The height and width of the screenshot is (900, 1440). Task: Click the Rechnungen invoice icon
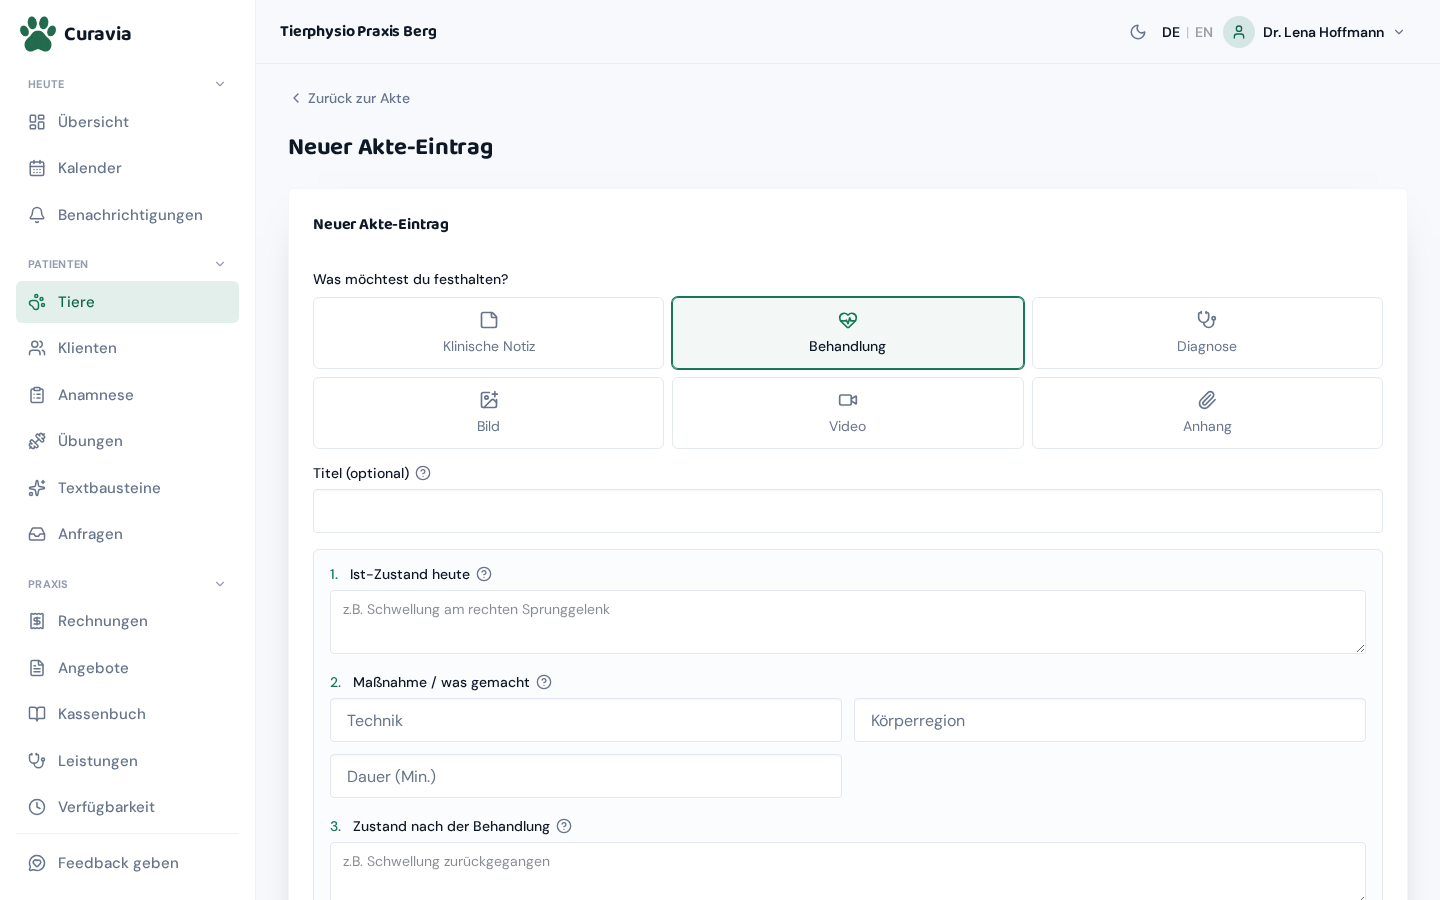click(37, 621)
